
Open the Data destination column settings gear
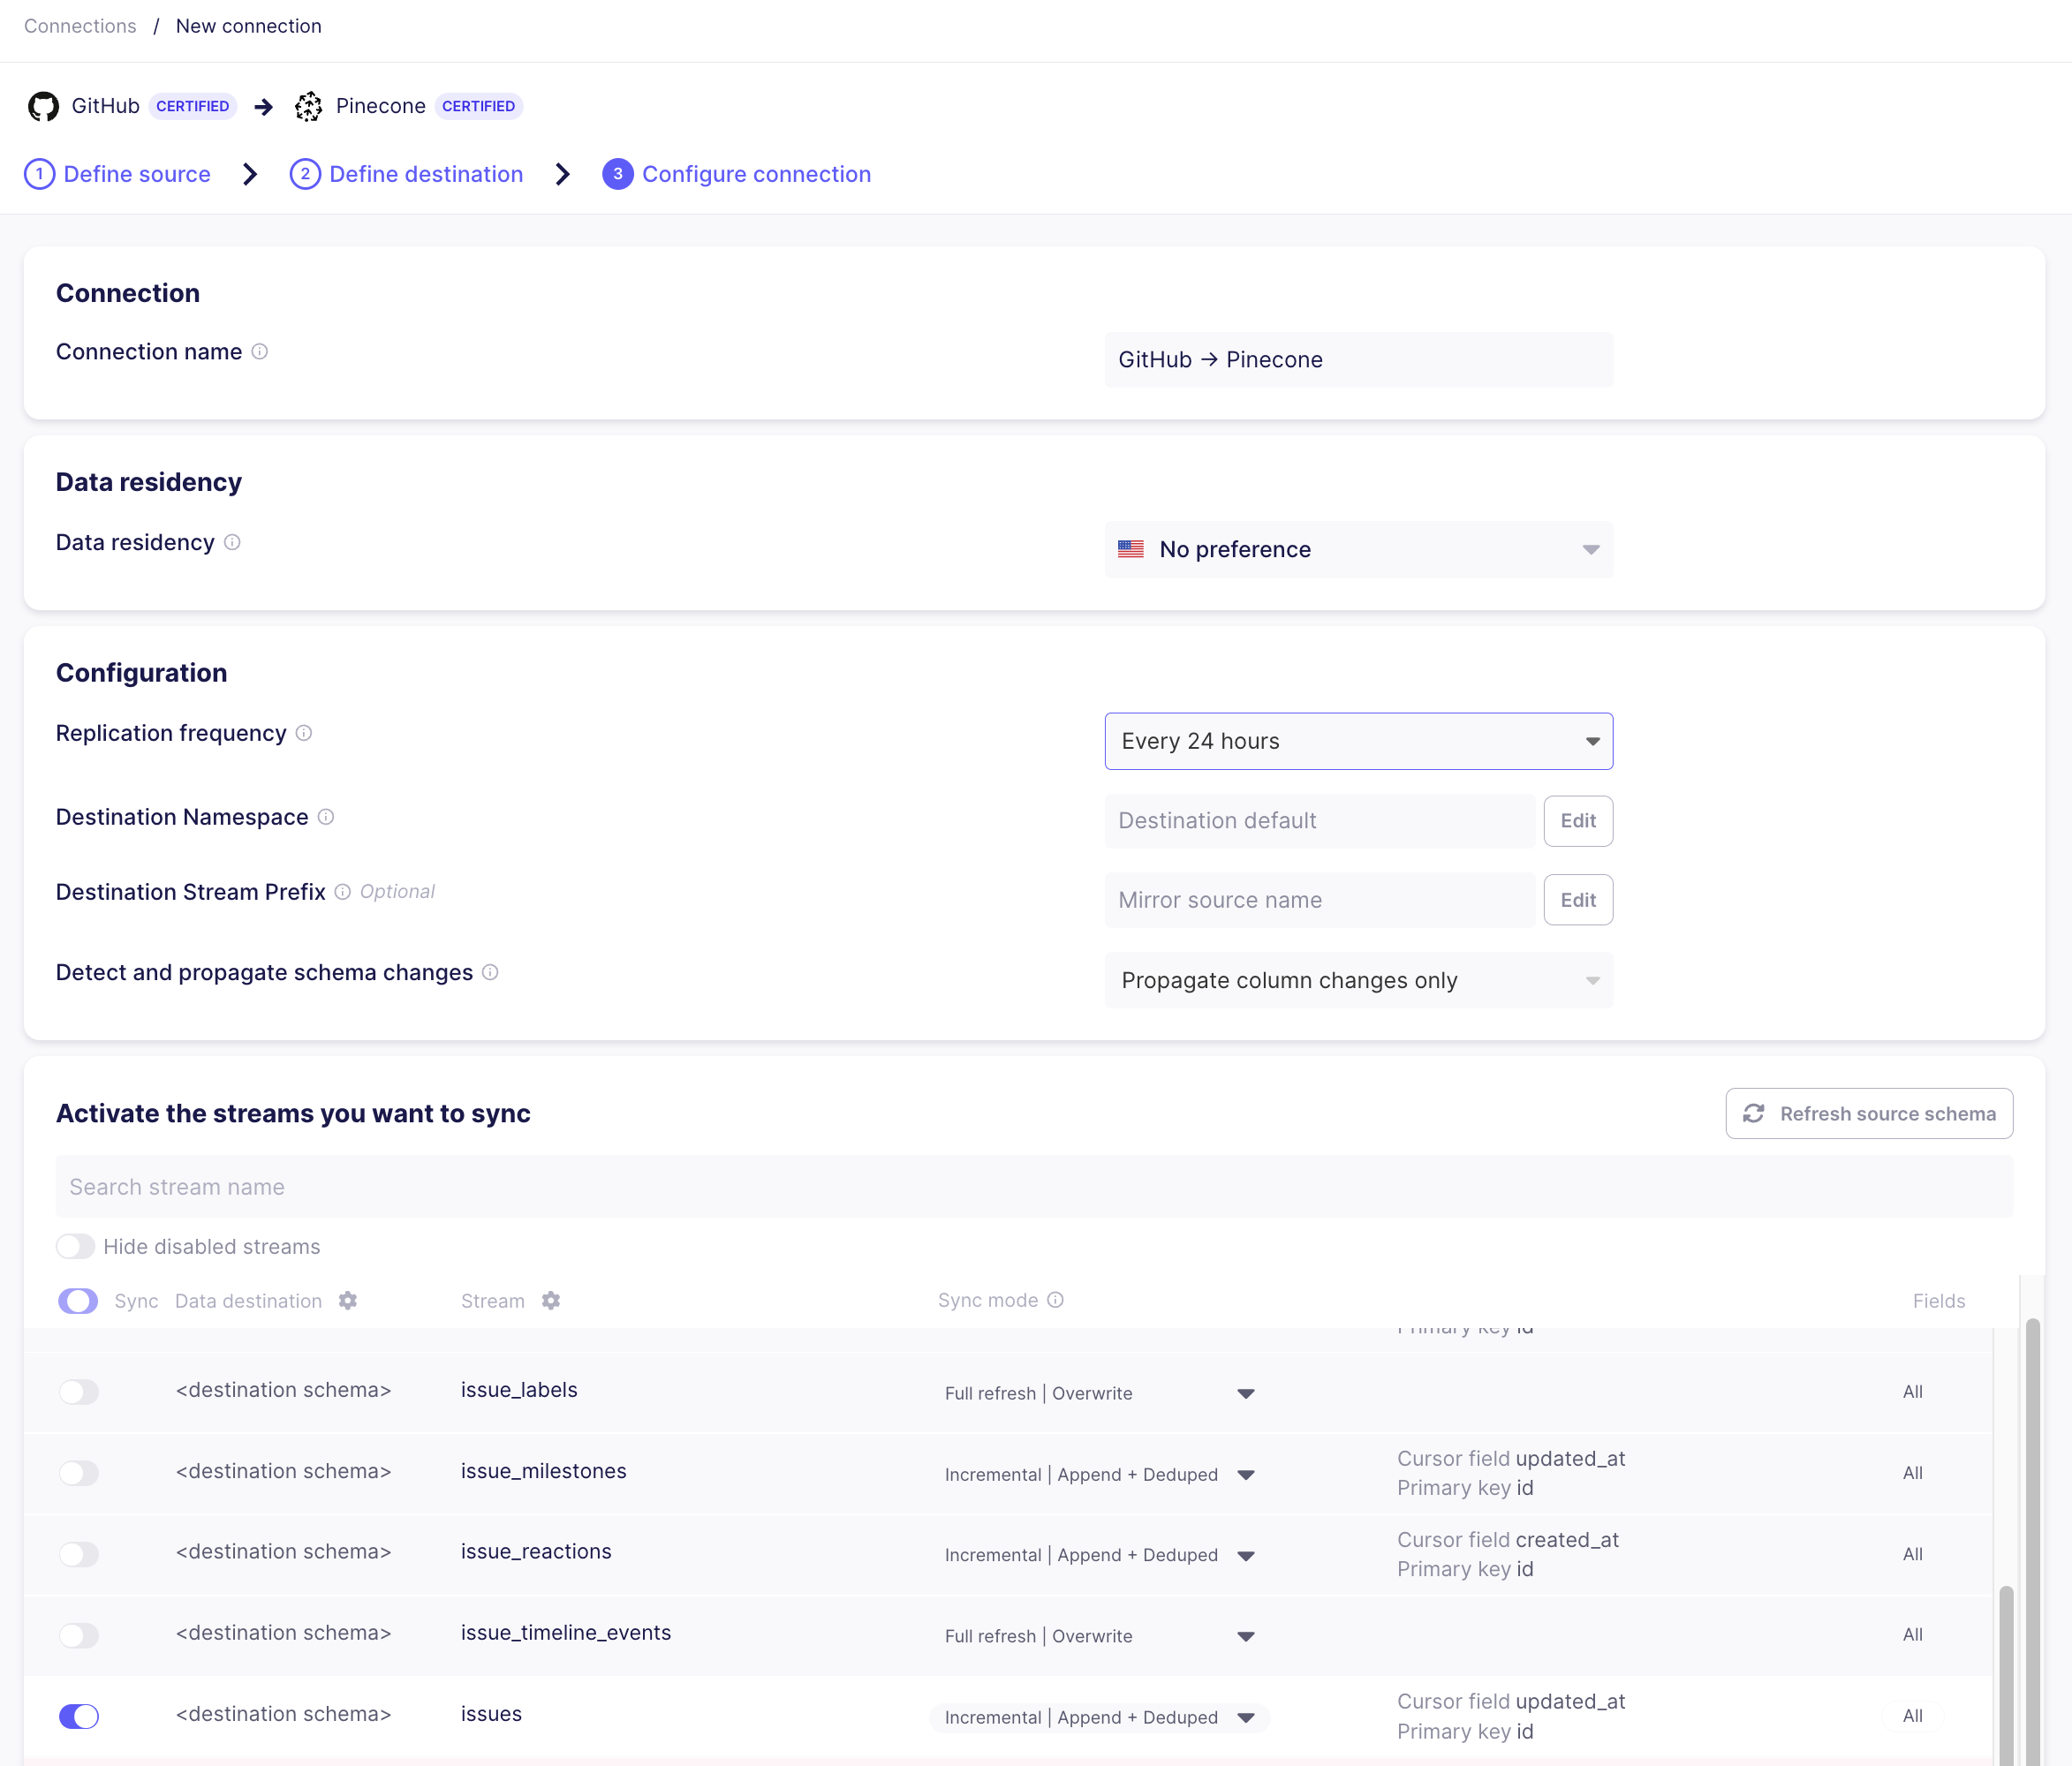pyautogui.click(x=347, y=1301)
